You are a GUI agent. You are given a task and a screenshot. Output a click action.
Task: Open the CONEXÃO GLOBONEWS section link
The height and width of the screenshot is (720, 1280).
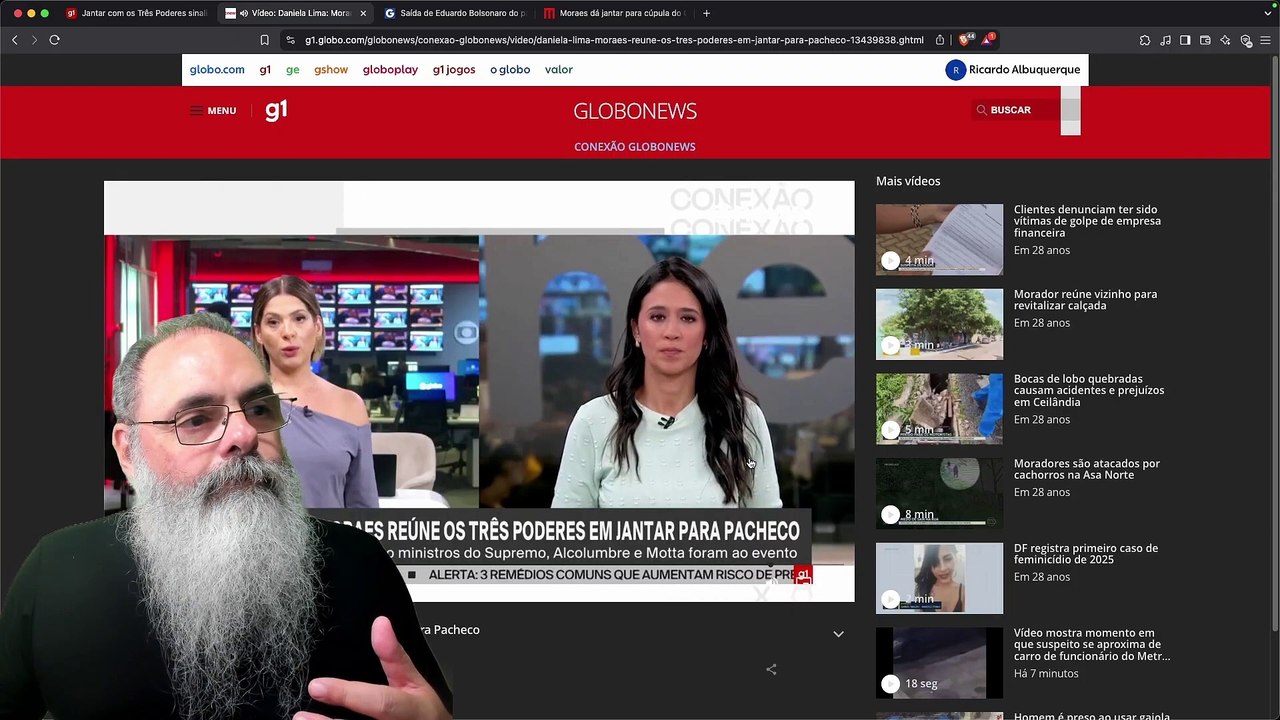[x=635, y=147]
